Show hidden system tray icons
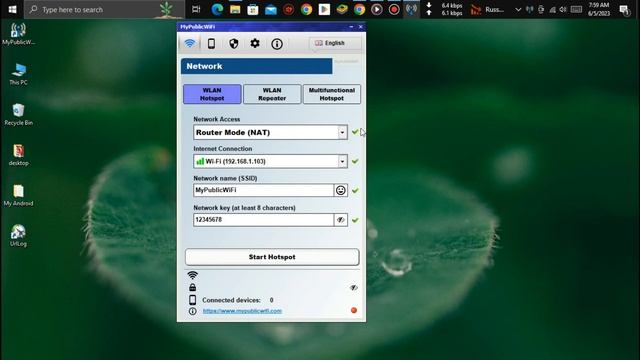The height and width of the screenshot is (360, 640). 518,9
